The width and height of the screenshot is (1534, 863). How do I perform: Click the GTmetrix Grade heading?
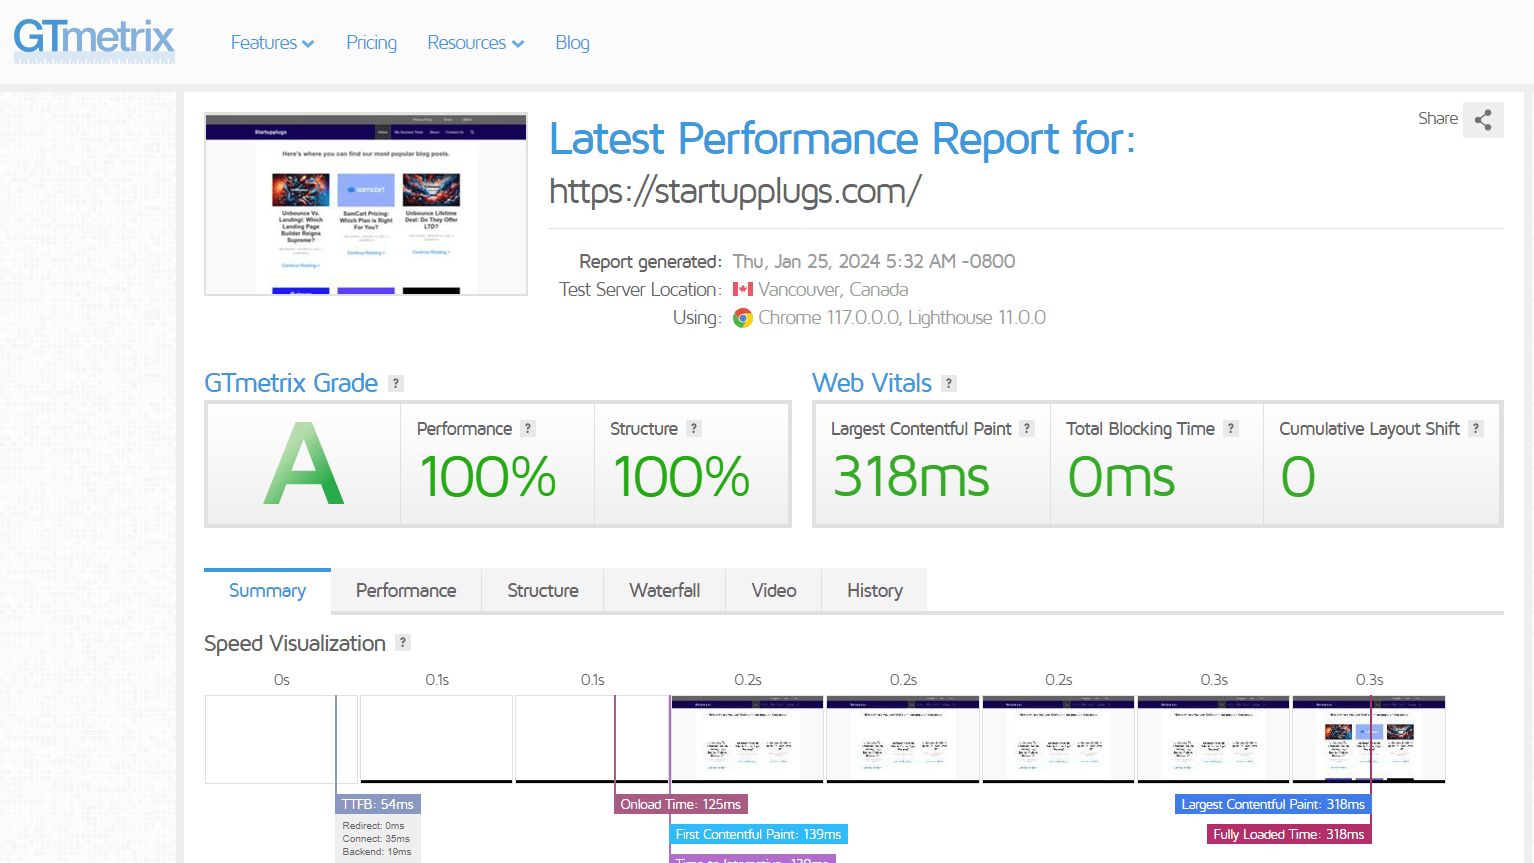[x=291, y=383]
